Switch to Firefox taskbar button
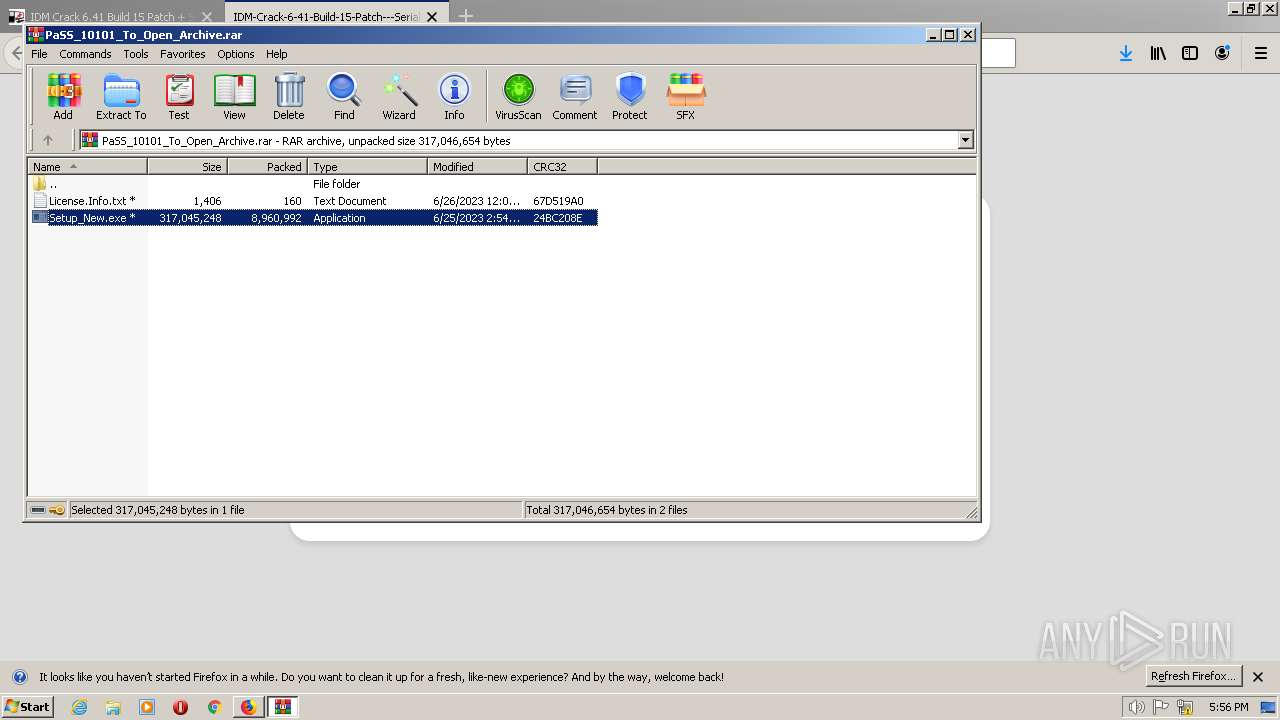Image resolution: width=1280 pixels, height=720 pixels. pyautogui.click(x=248, y=707)
